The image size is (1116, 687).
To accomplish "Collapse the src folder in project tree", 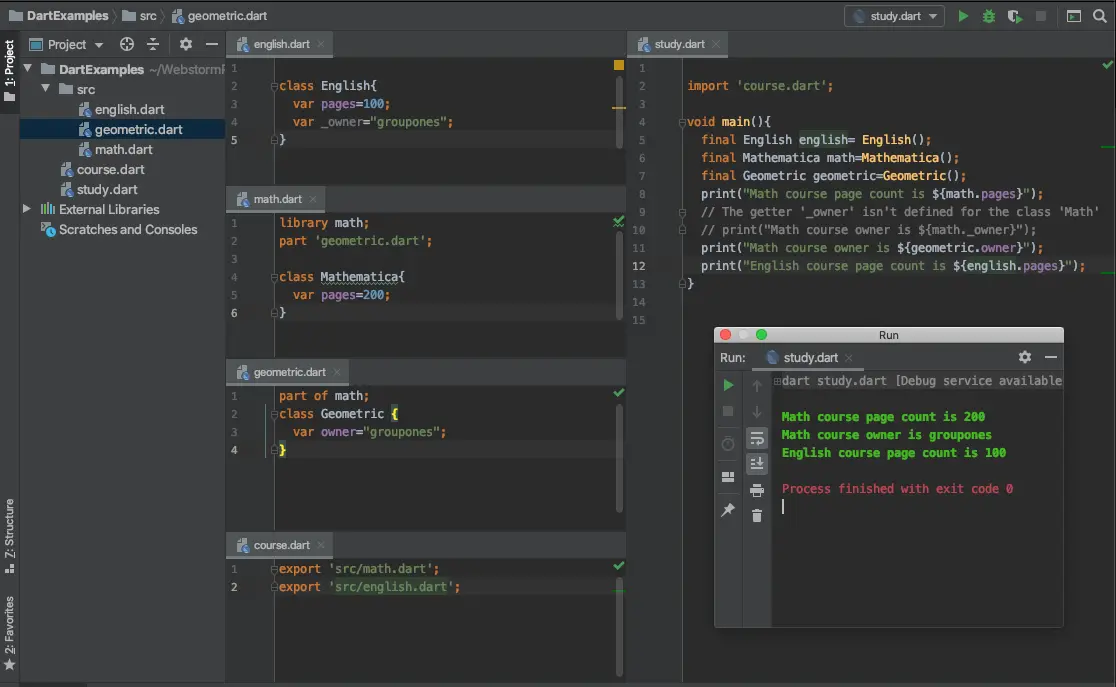I will point(45,89).
